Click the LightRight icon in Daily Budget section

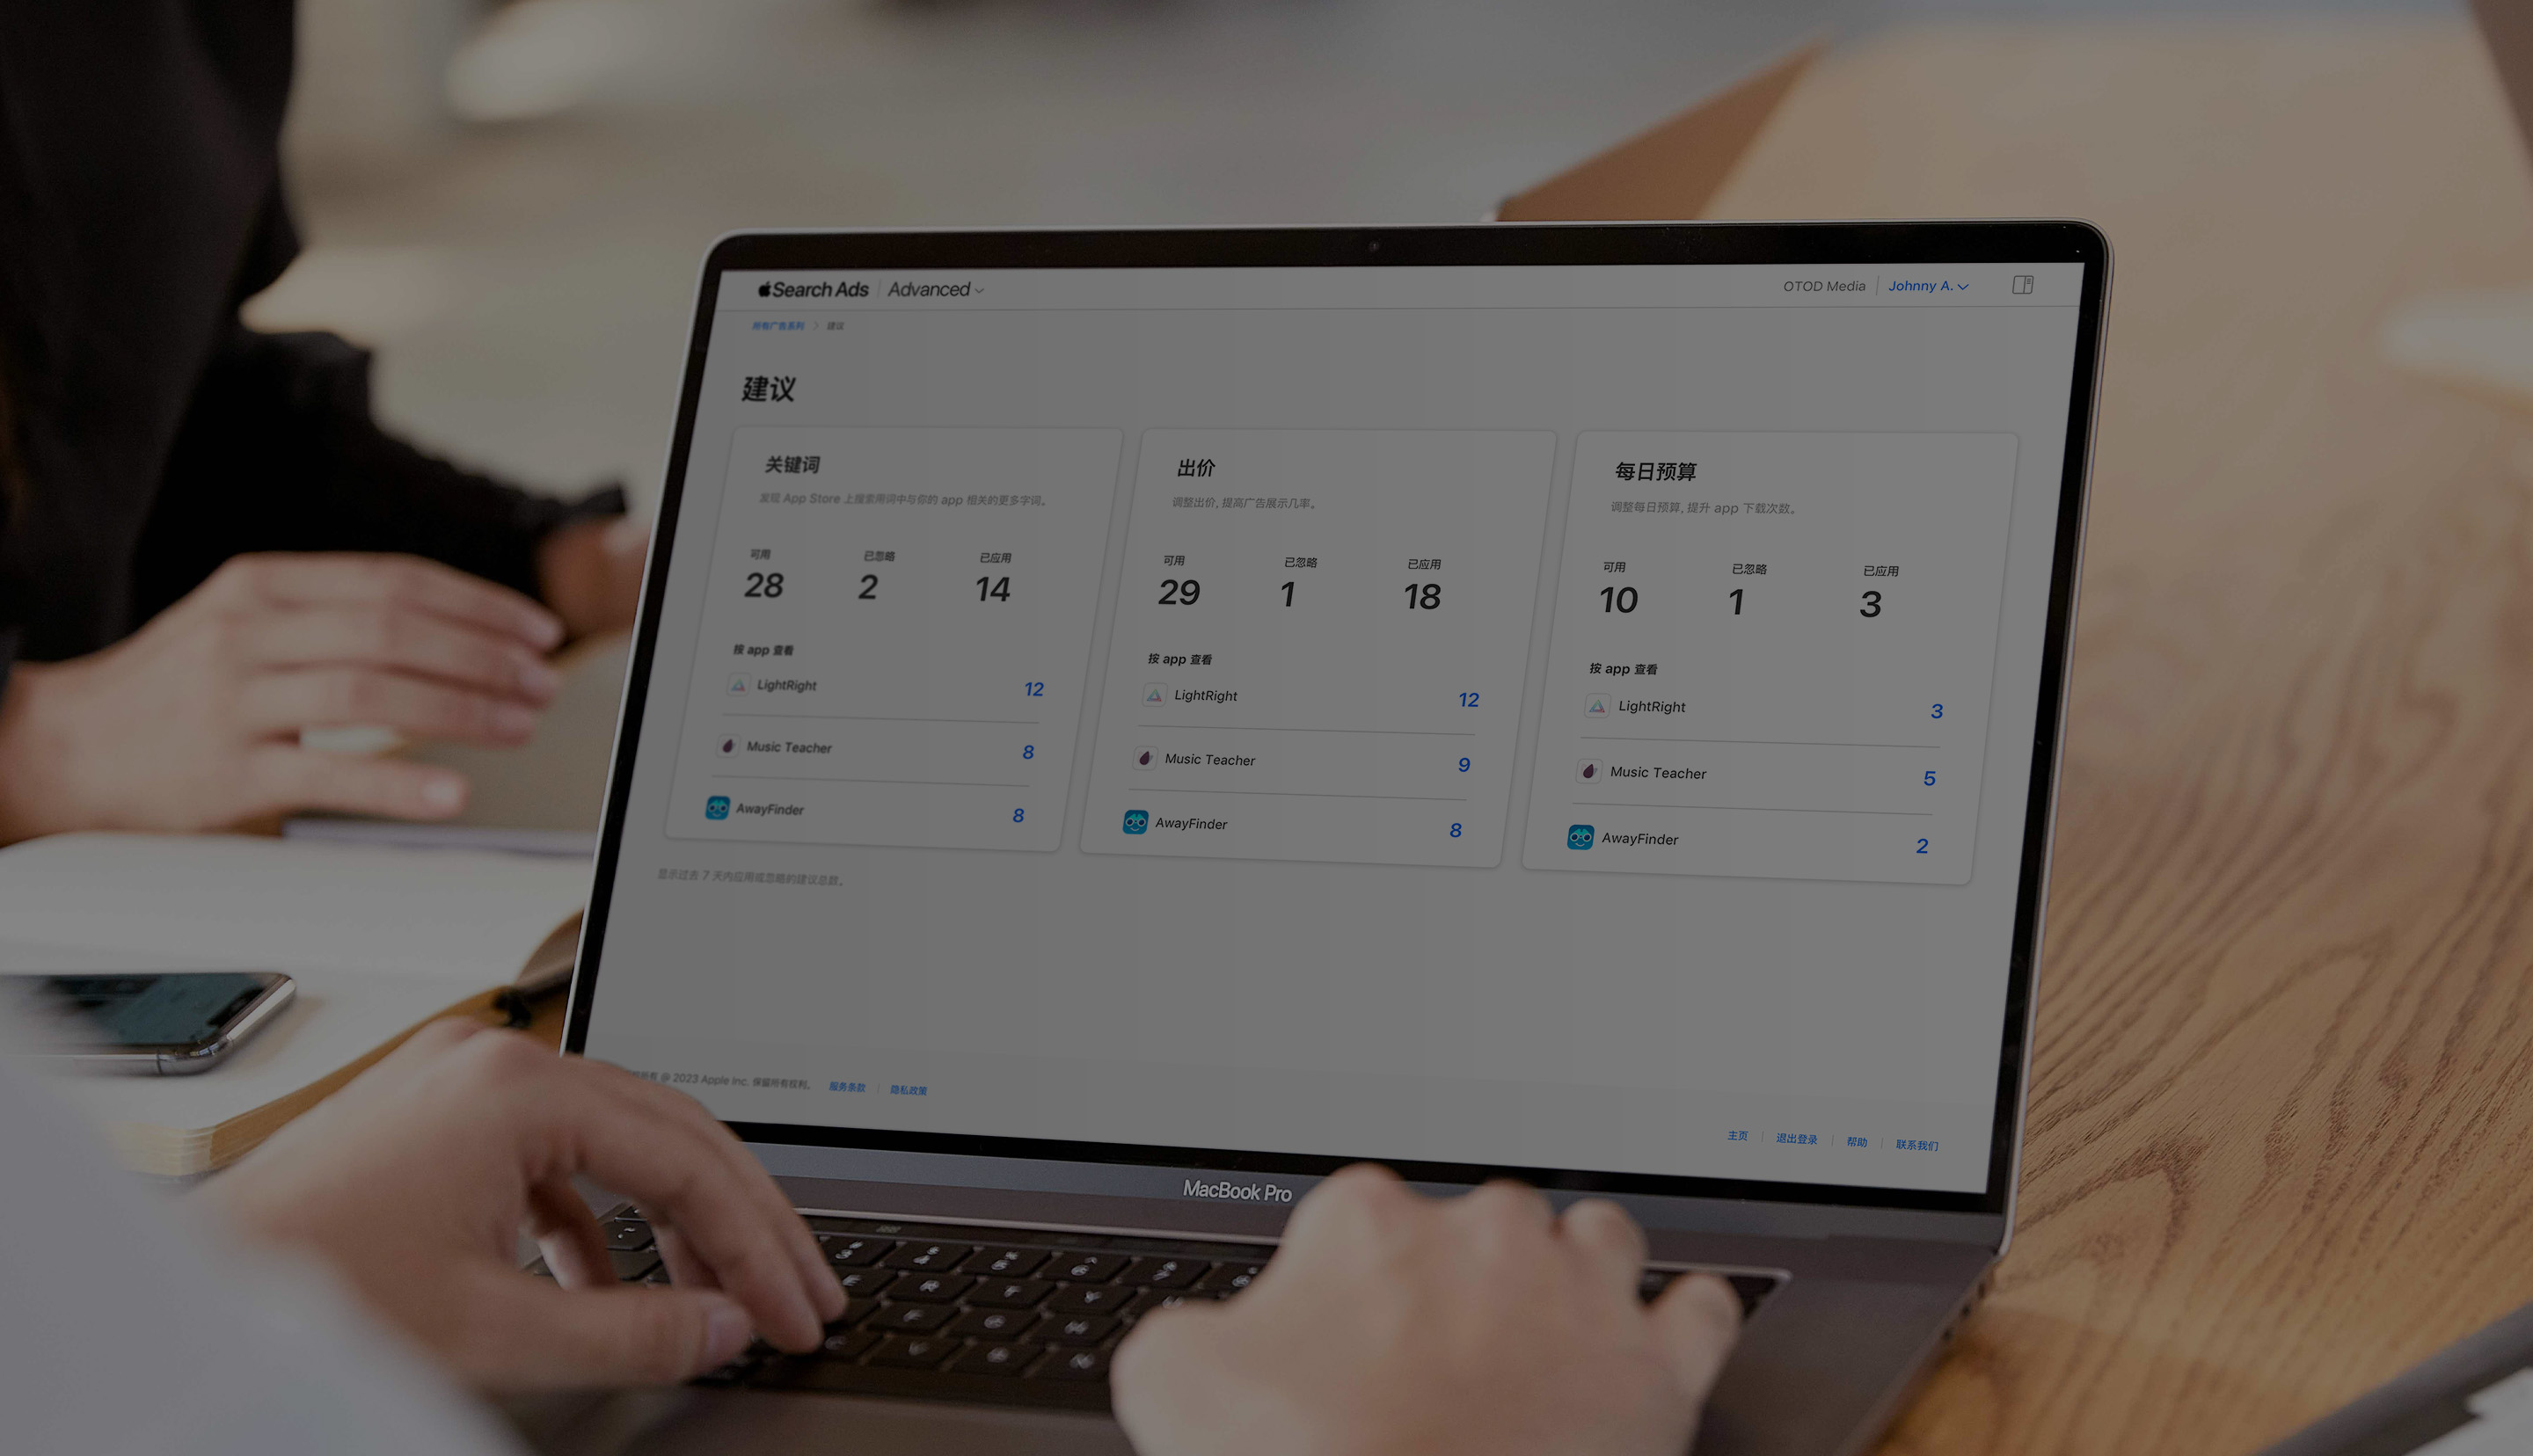(x=1595, y=706)
